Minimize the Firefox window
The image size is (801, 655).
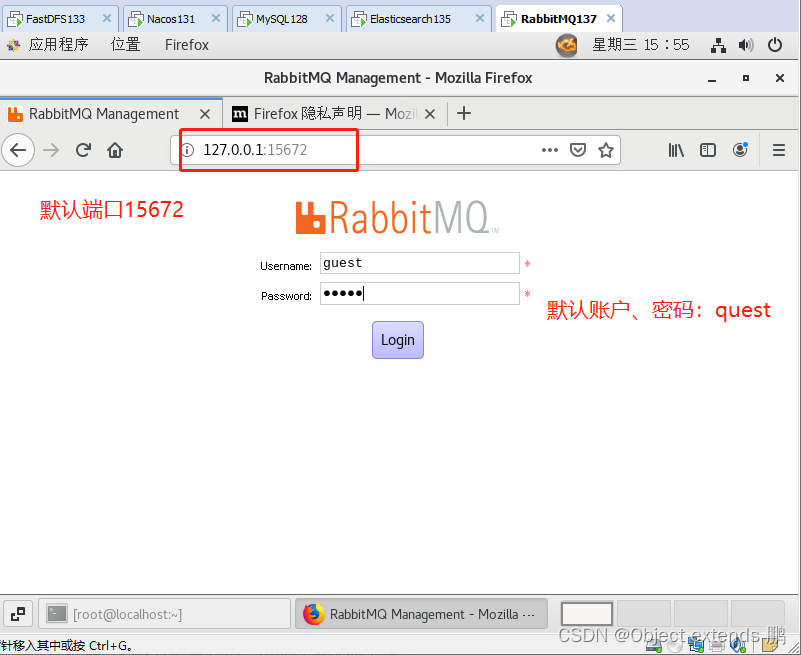(712, 79)
